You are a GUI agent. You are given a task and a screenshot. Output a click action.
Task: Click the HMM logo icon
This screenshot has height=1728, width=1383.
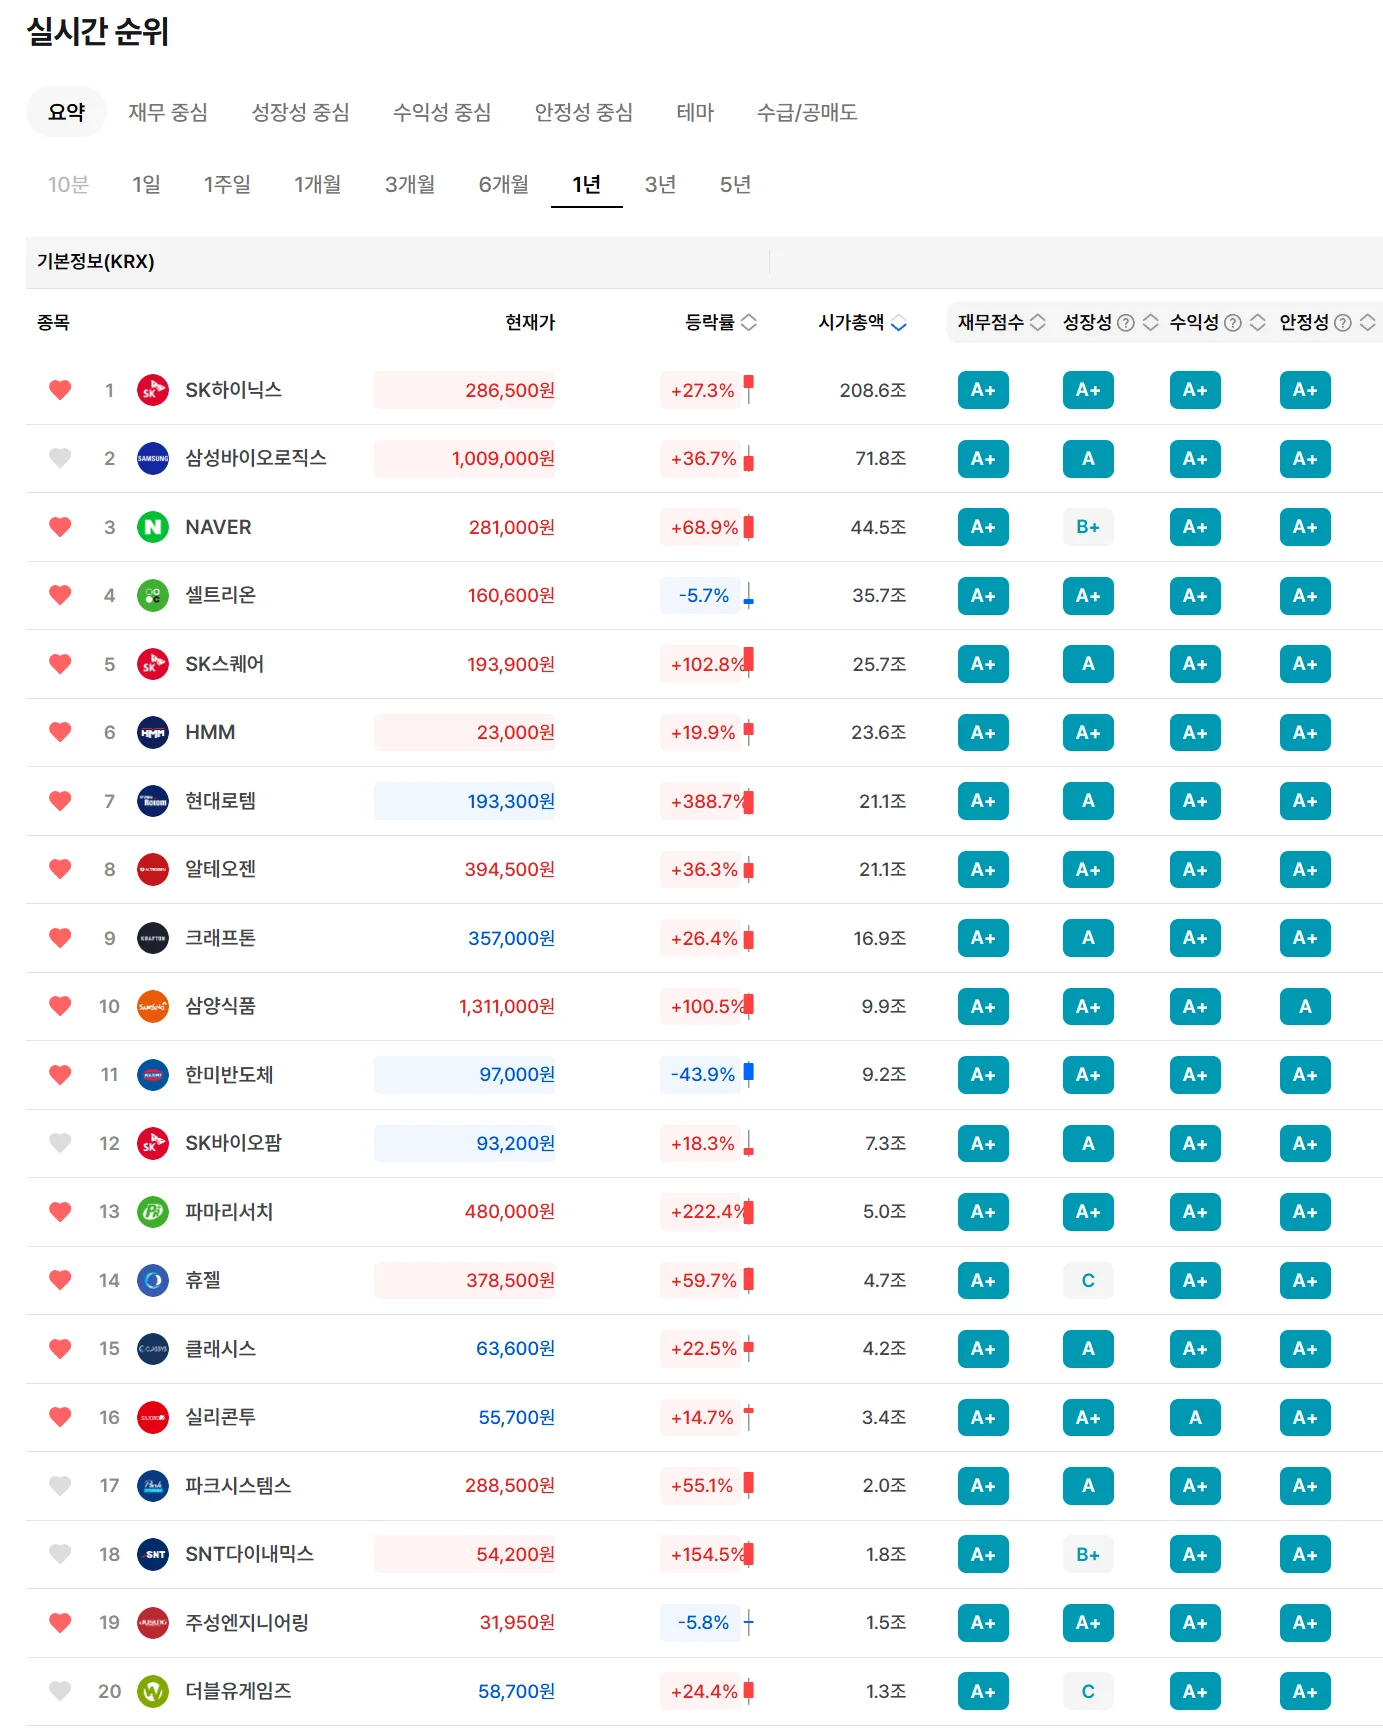pos(152,732)
